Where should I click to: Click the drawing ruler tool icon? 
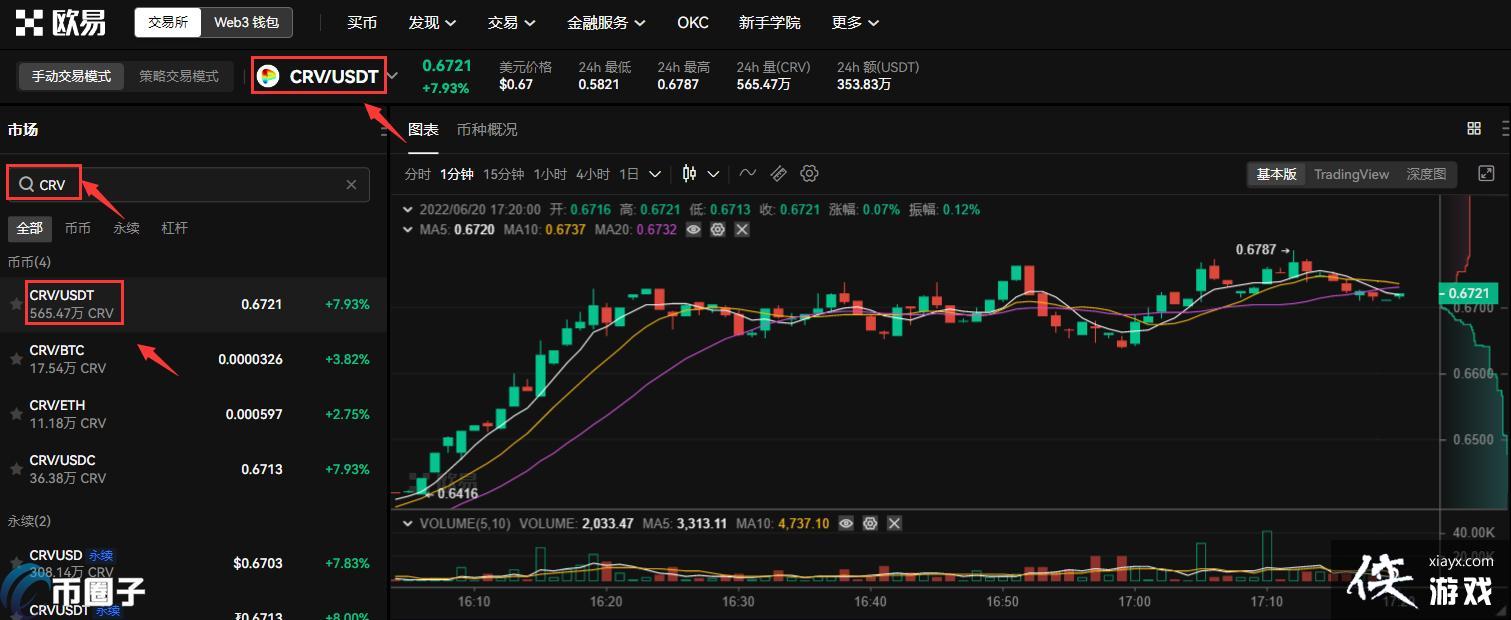(x=779, y=173)
